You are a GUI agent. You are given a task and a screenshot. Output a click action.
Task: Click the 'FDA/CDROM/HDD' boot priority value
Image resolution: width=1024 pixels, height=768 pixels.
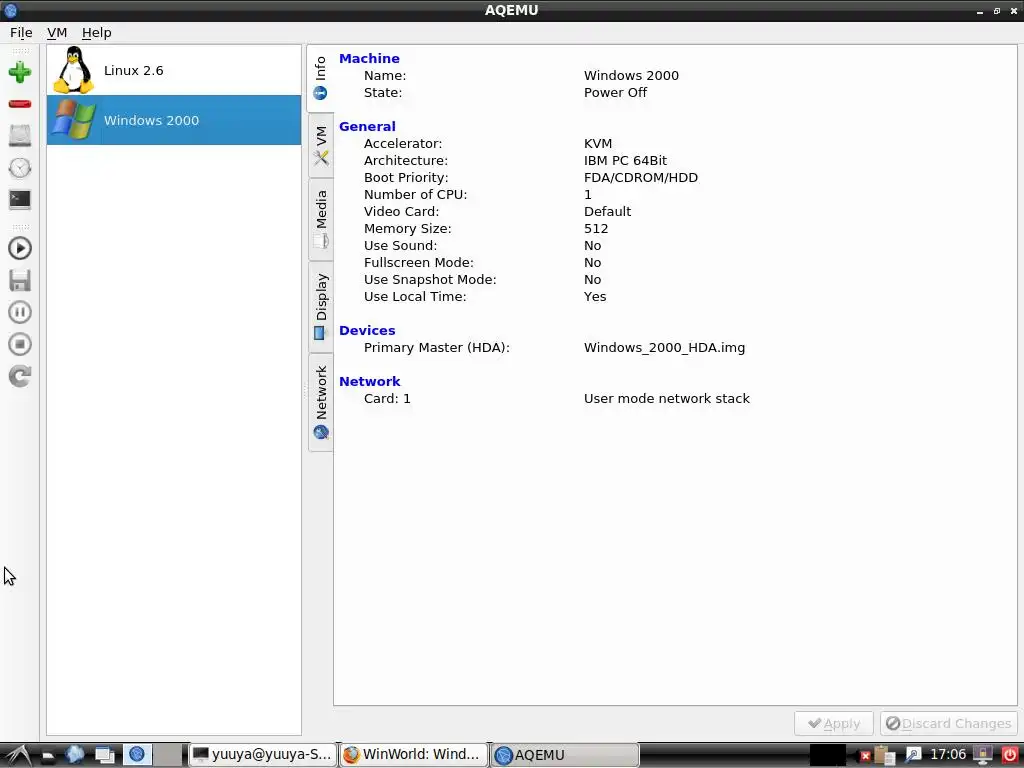pyautogui.click(x=641, y=178)
